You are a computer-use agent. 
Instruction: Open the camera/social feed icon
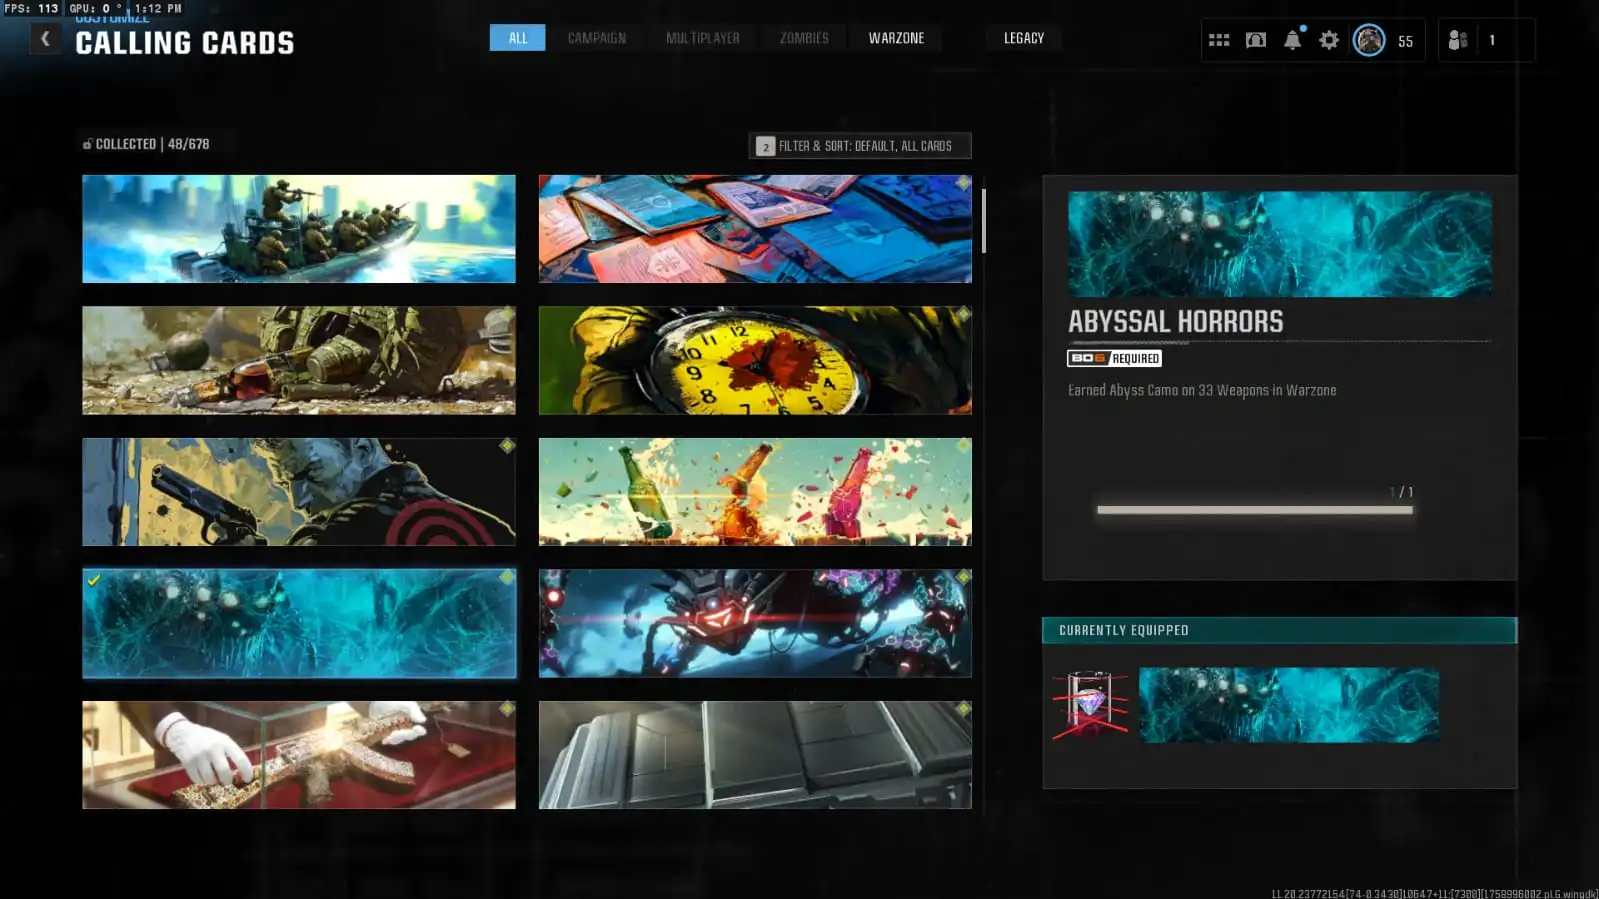tap(1256, 40)
